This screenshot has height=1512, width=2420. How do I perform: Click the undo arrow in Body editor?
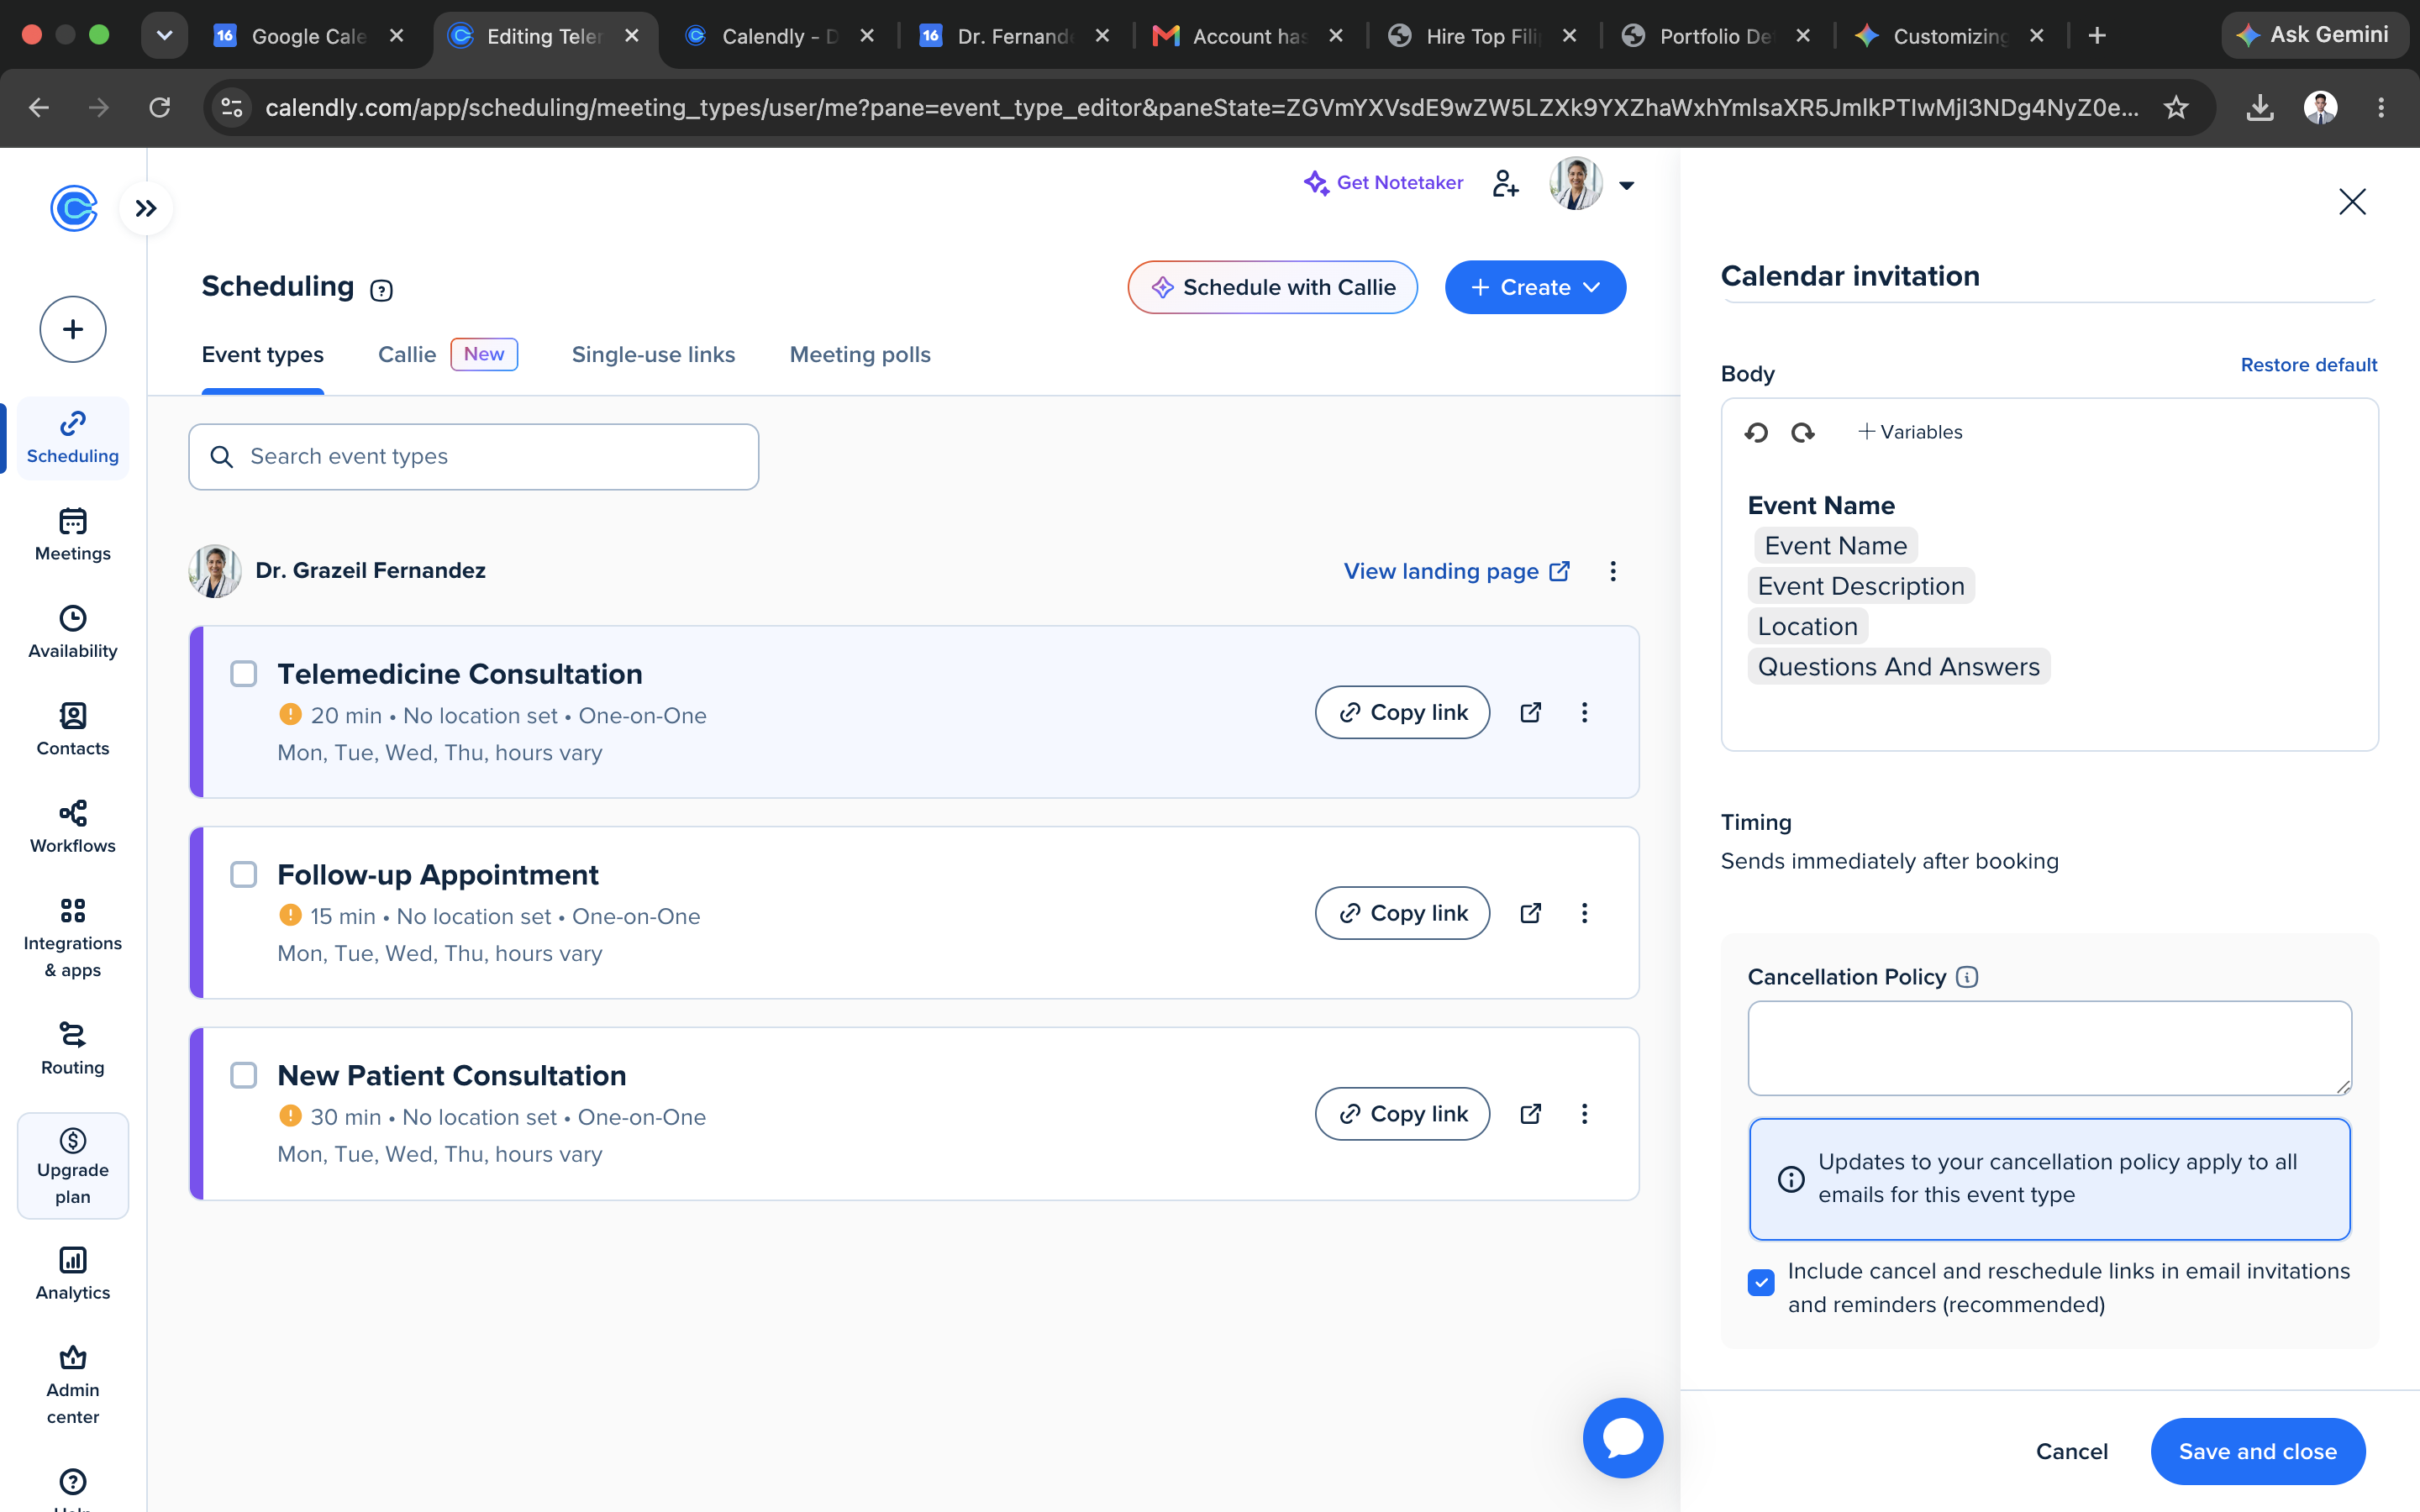1756,432
